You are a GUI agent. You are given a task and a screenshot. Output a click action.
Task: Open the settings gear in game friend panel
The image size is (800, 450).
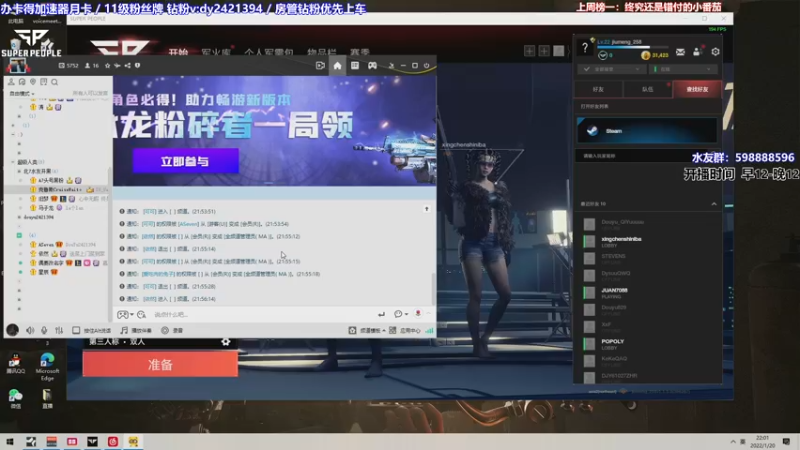[x=715, y=52]
